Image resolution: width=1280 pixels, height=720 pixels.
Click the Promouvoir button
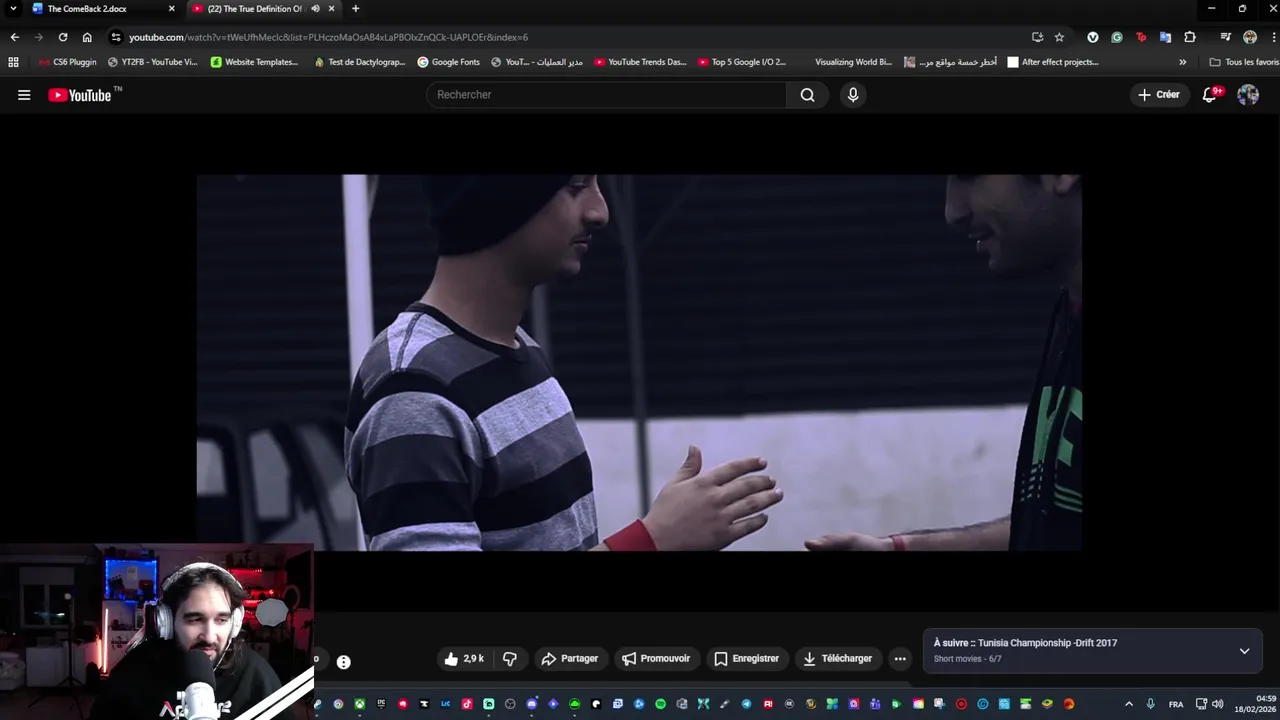click(655, 659)
